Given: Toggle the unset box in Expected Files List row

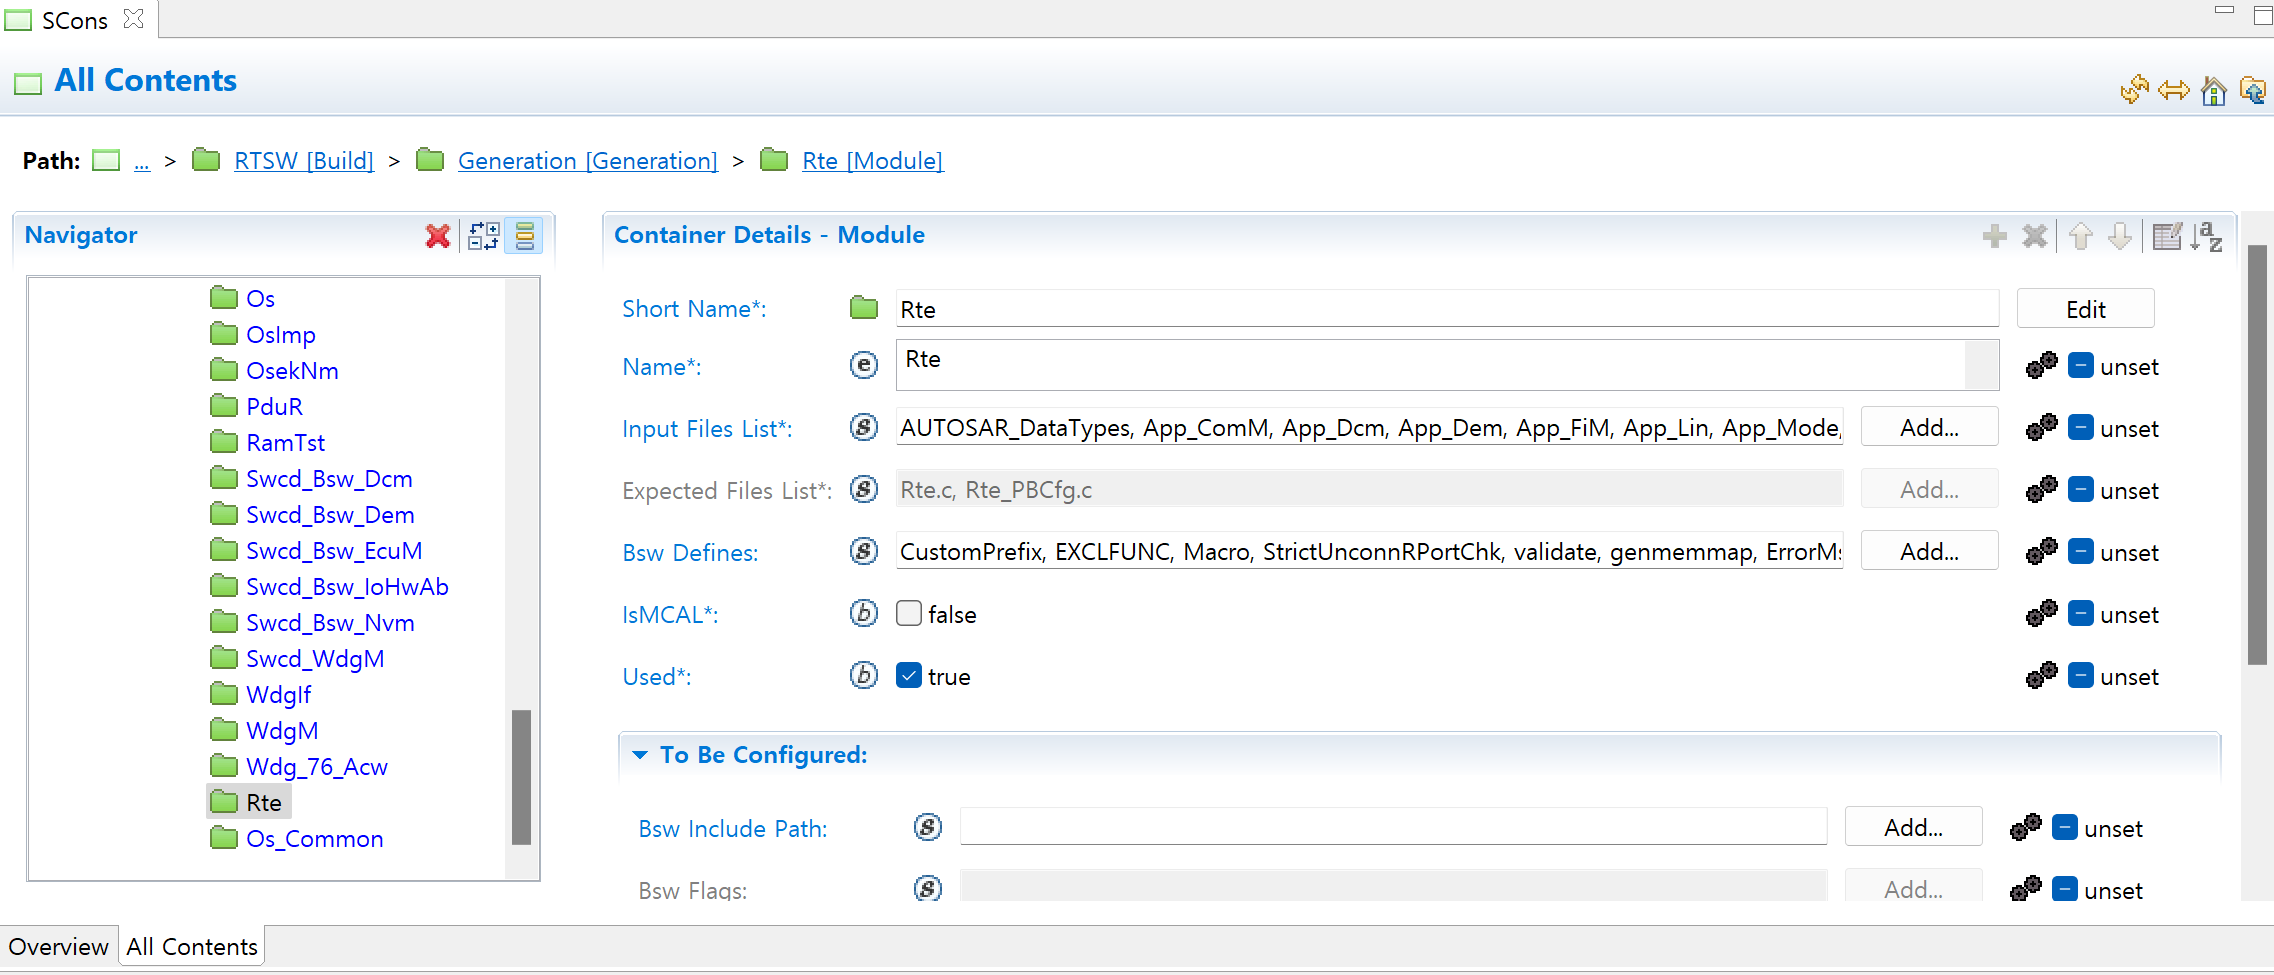Looking at the screenshot, I should point(2081,490).
